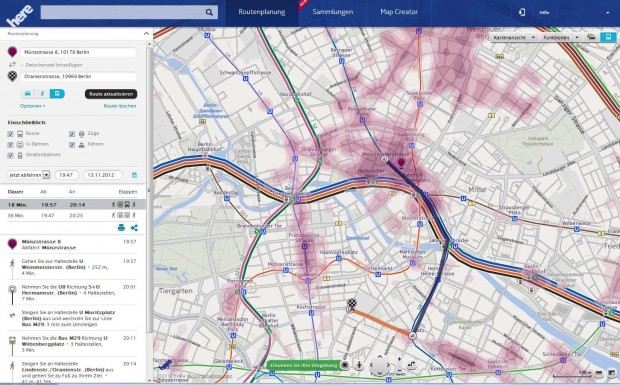Pan the map left with the pad arrow
The height and width of the screenshot is (385, 620).
click(372, 366)
